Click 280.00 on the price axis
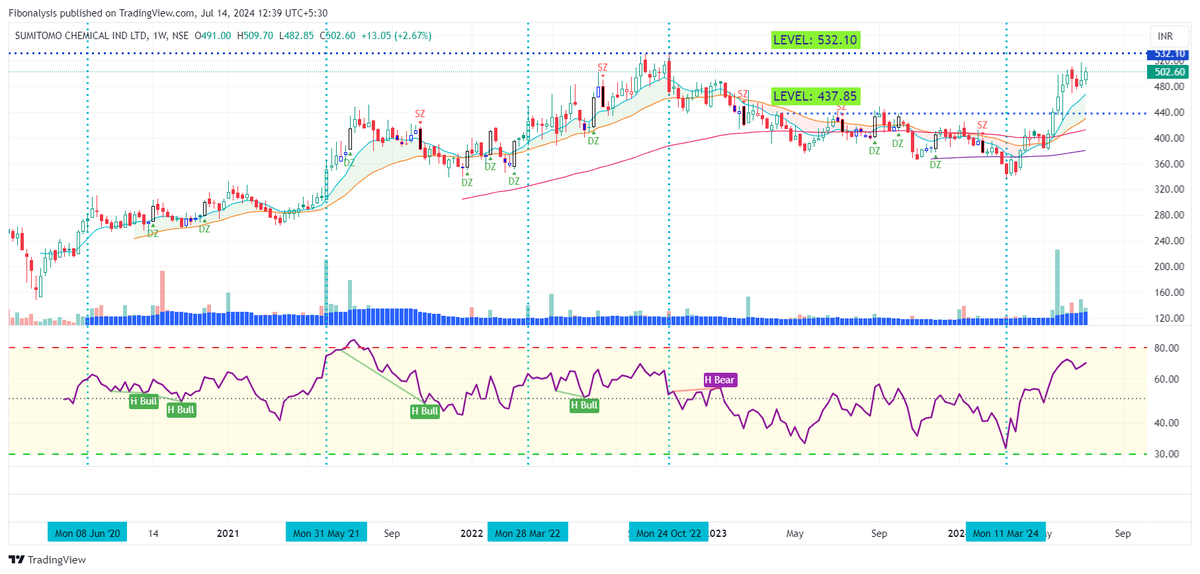The width and height of the screenshot is (1200, 574). click(1169, 216)
